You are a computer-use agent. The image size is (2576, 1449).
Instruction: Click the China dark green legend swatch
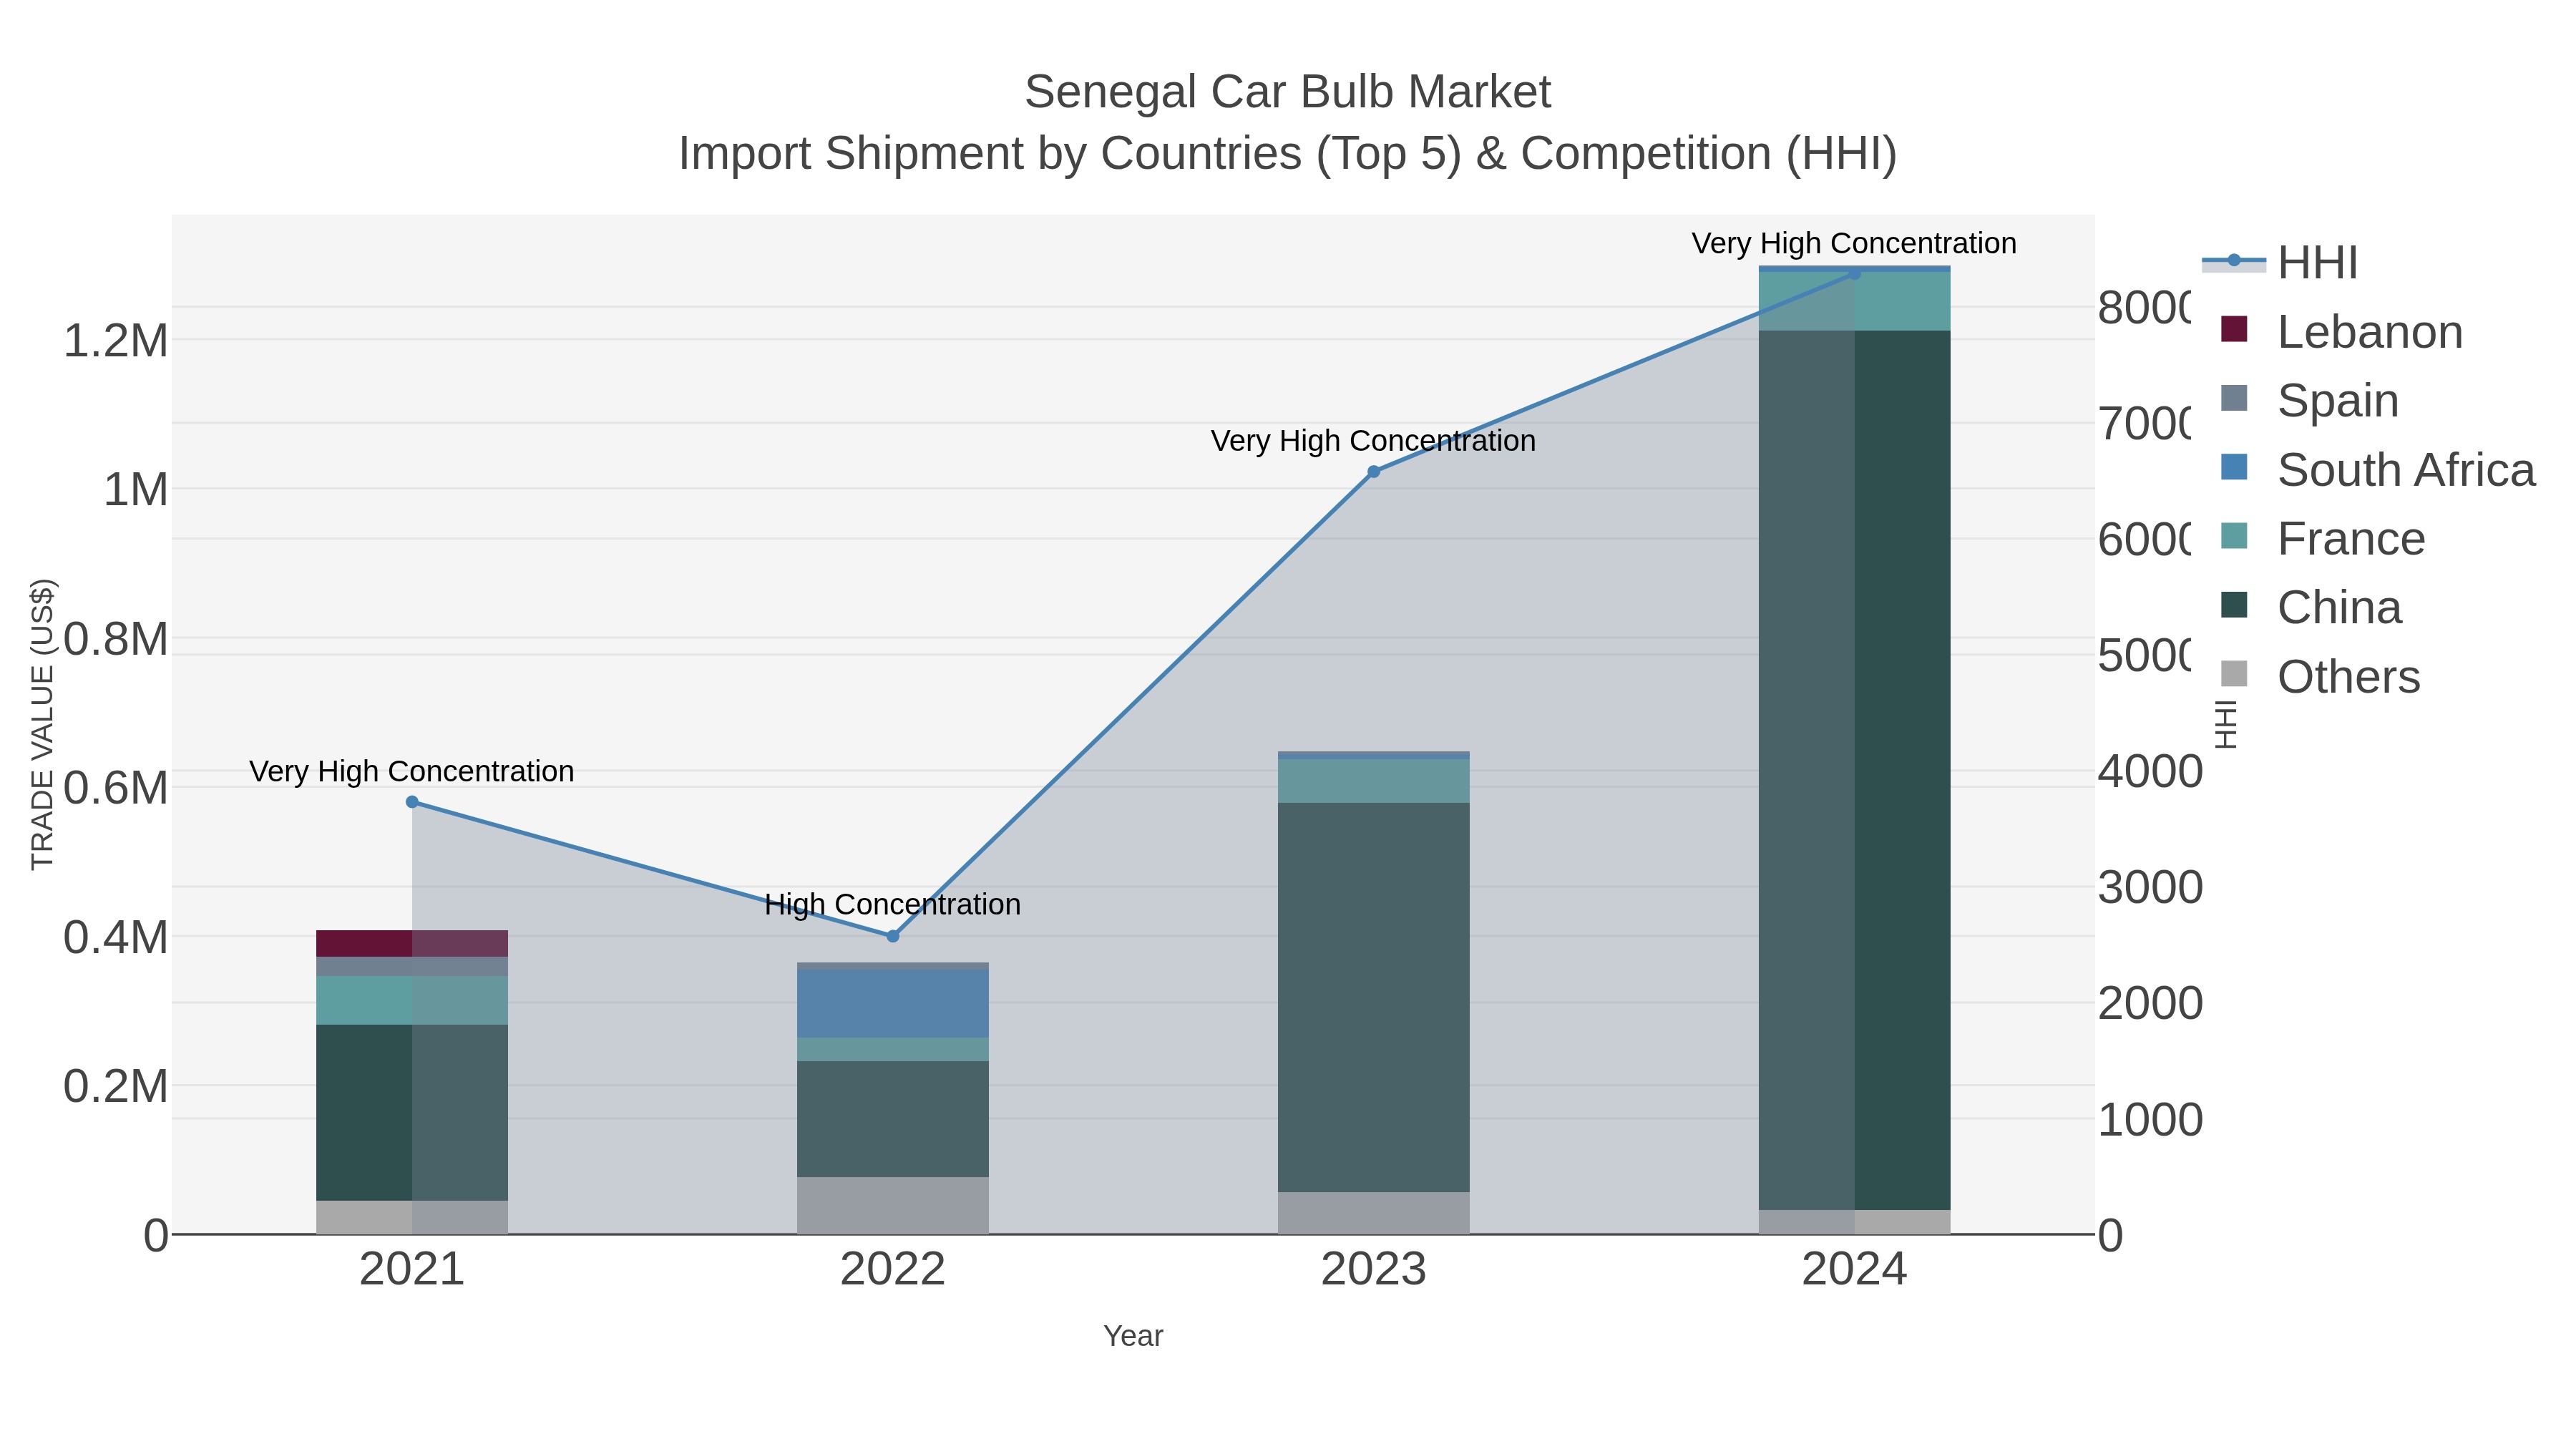[x=2234, y=605]
